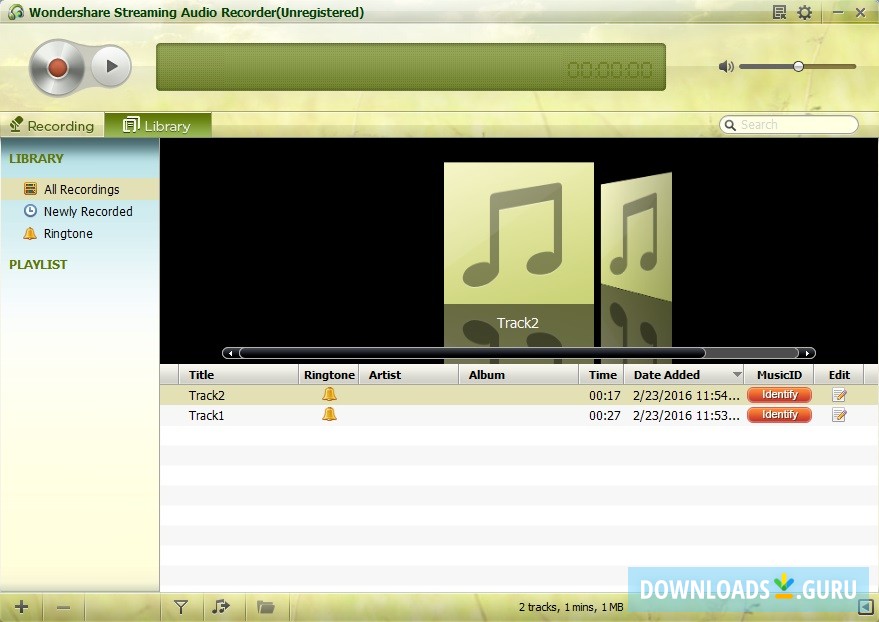
Task: Select the Newly Recorded item
Action: (x=90, y=211)
